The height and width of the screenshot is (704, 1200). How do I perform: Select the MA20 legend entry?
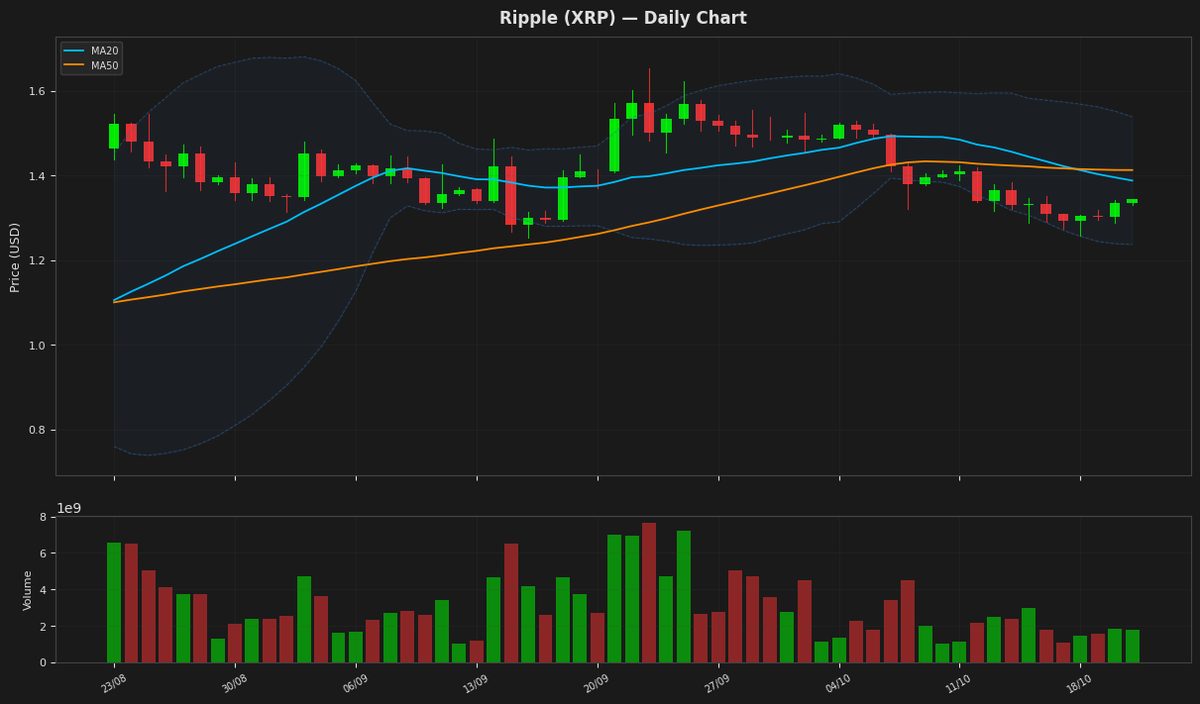[x=91, y=51]
